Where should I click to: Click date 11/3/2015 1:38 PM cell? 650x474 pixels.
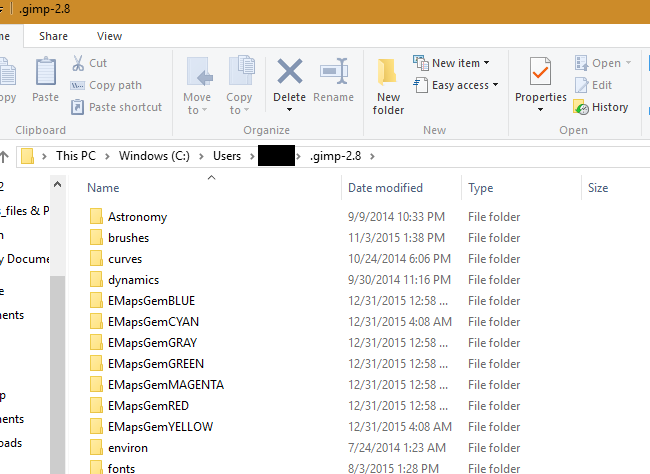(396, 238)
